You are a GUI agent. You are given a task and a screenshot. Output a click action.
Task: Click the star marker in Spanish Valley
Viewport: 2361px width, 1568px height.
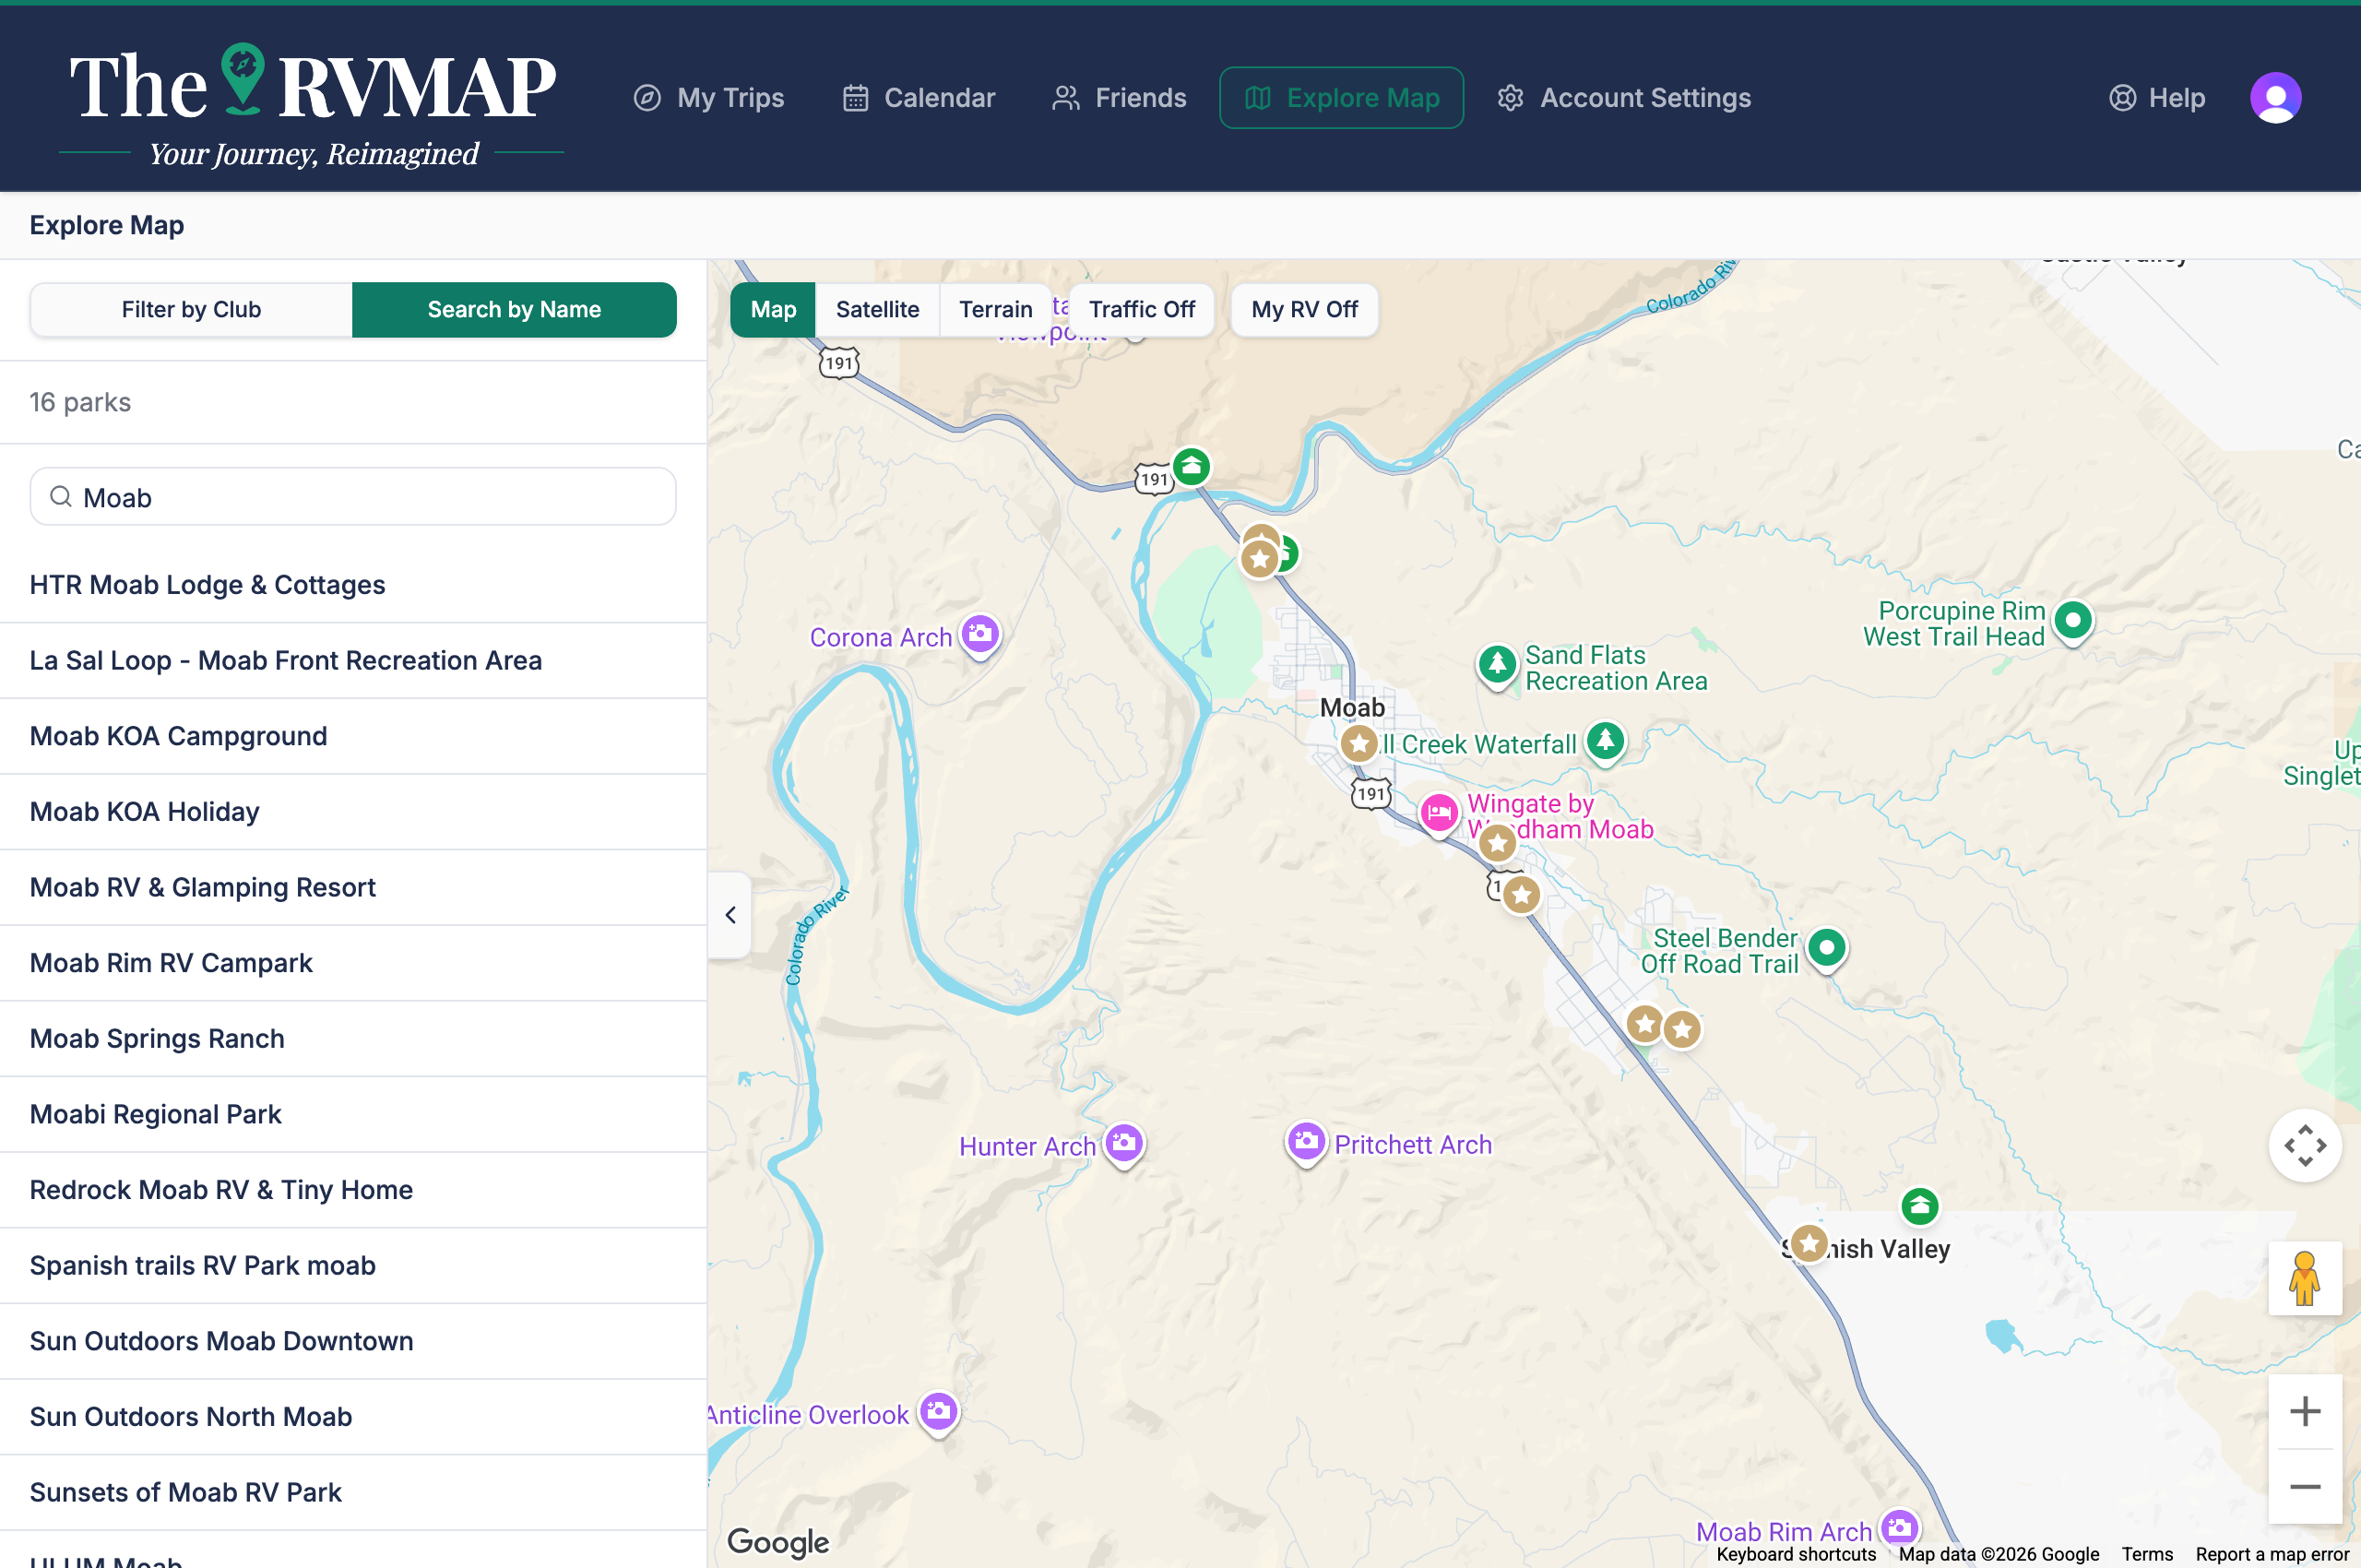click(1809, 1244)
